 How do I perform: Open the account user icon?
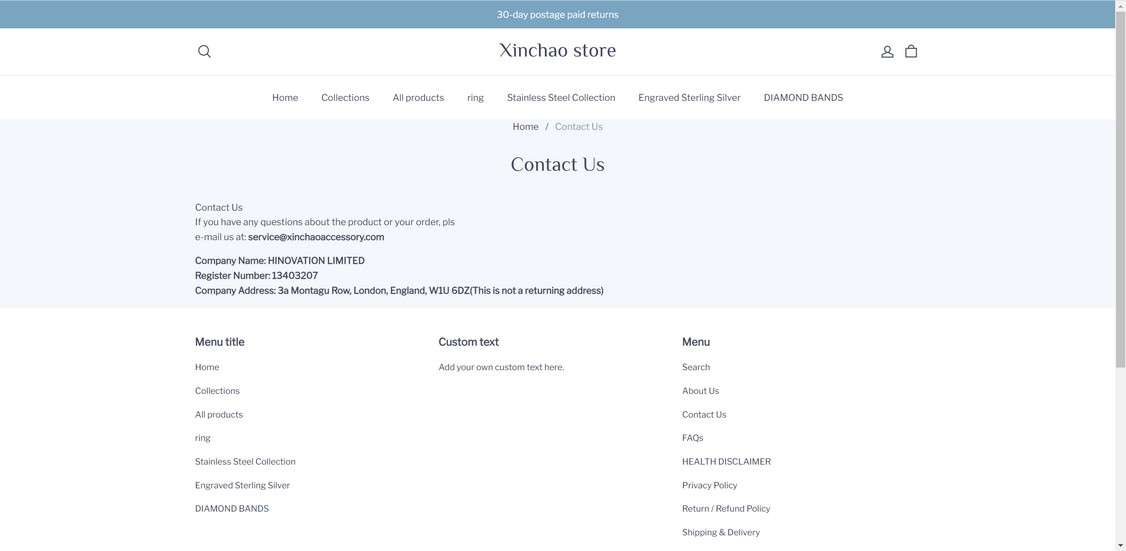(887, 52)
